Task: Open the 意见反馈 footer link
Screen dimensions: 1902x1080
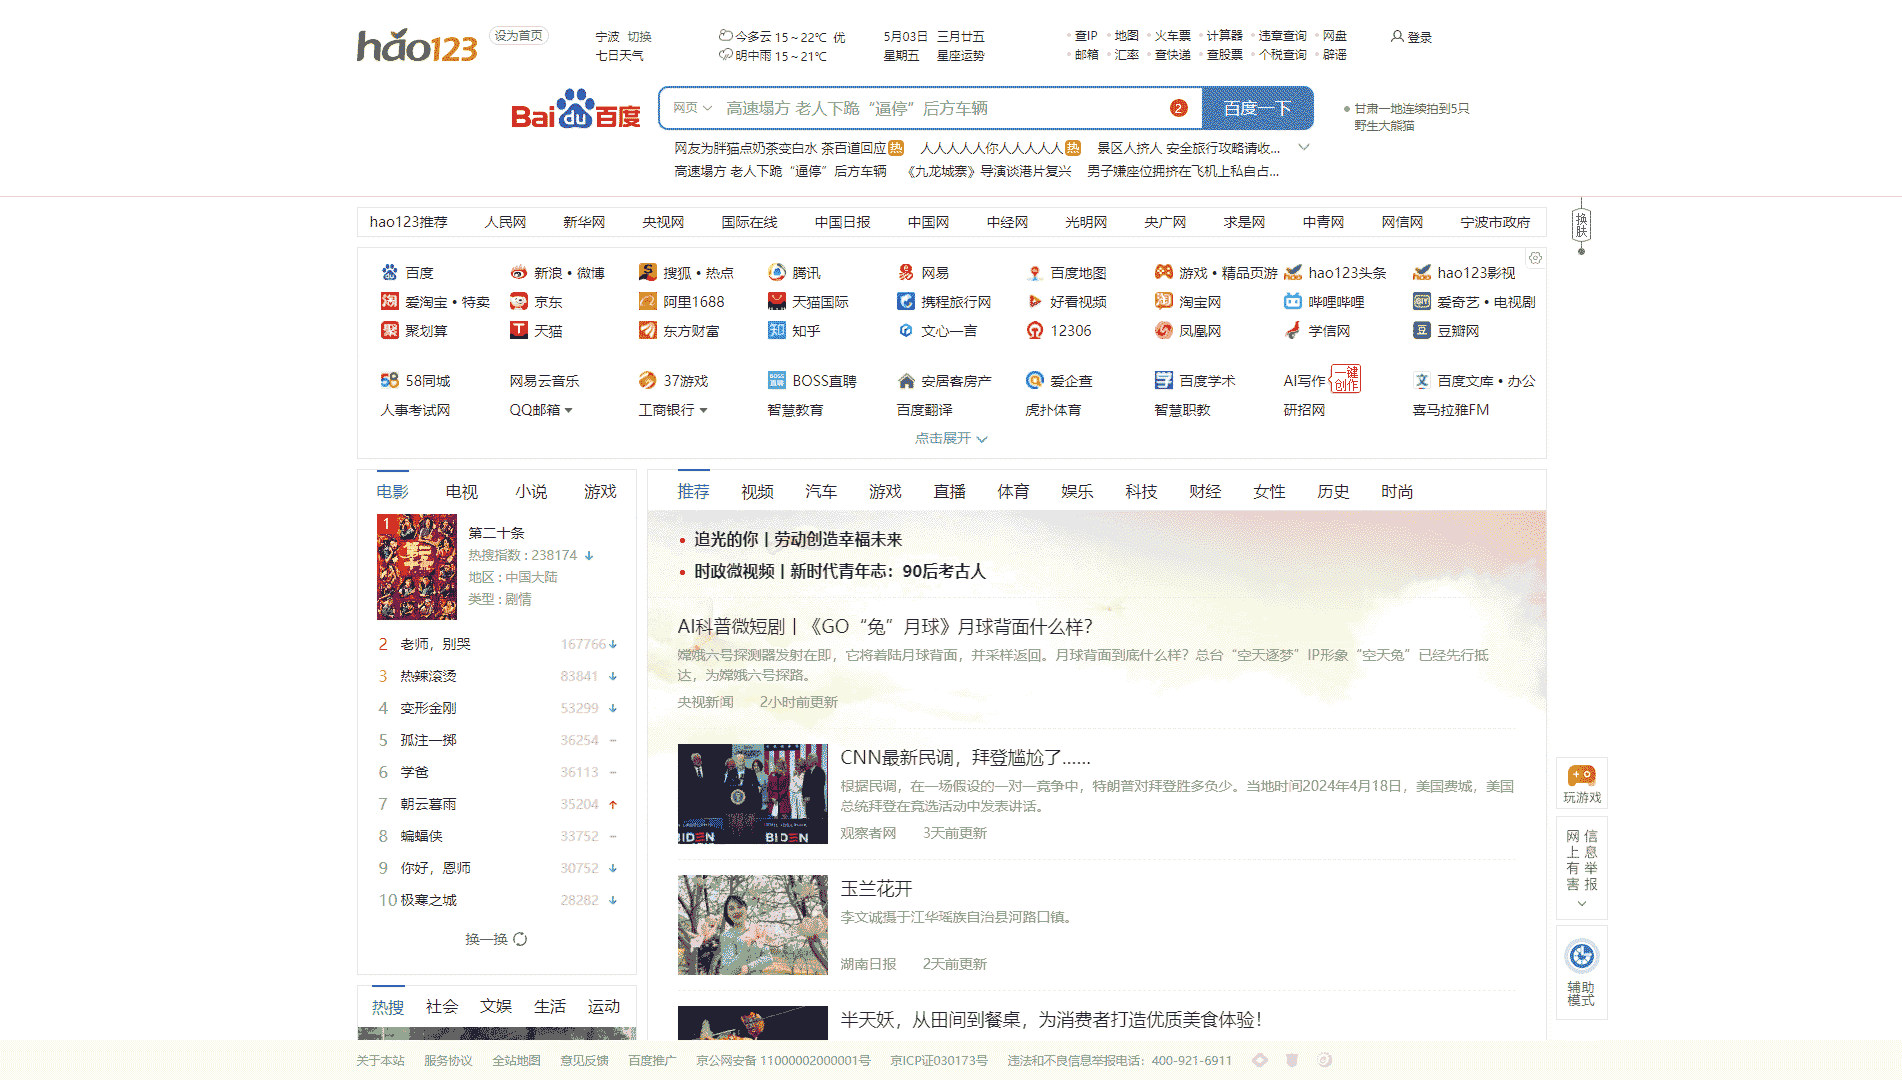Action: tap(584, 1061)
